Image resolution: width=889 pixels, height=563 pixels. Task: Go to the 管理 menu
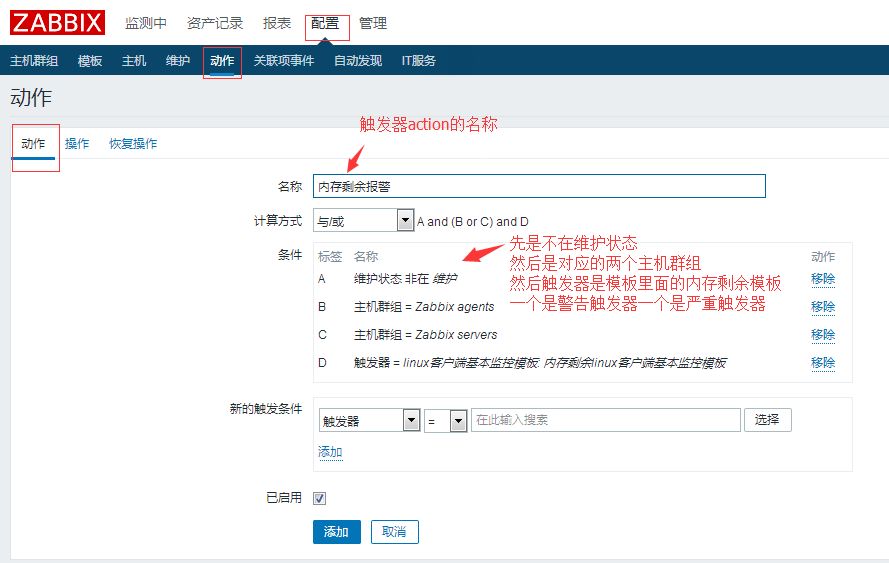[373, 23]
